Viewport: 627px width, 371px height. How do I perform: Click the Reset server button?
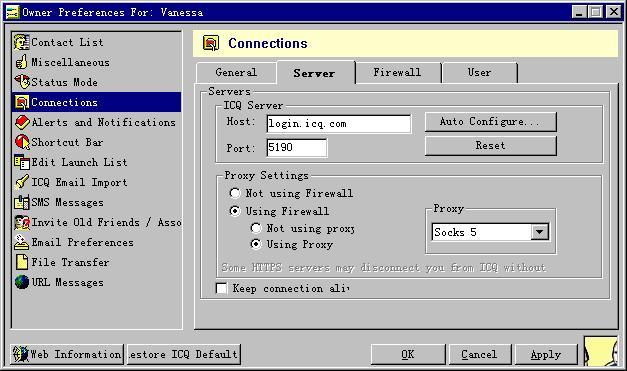490,146
